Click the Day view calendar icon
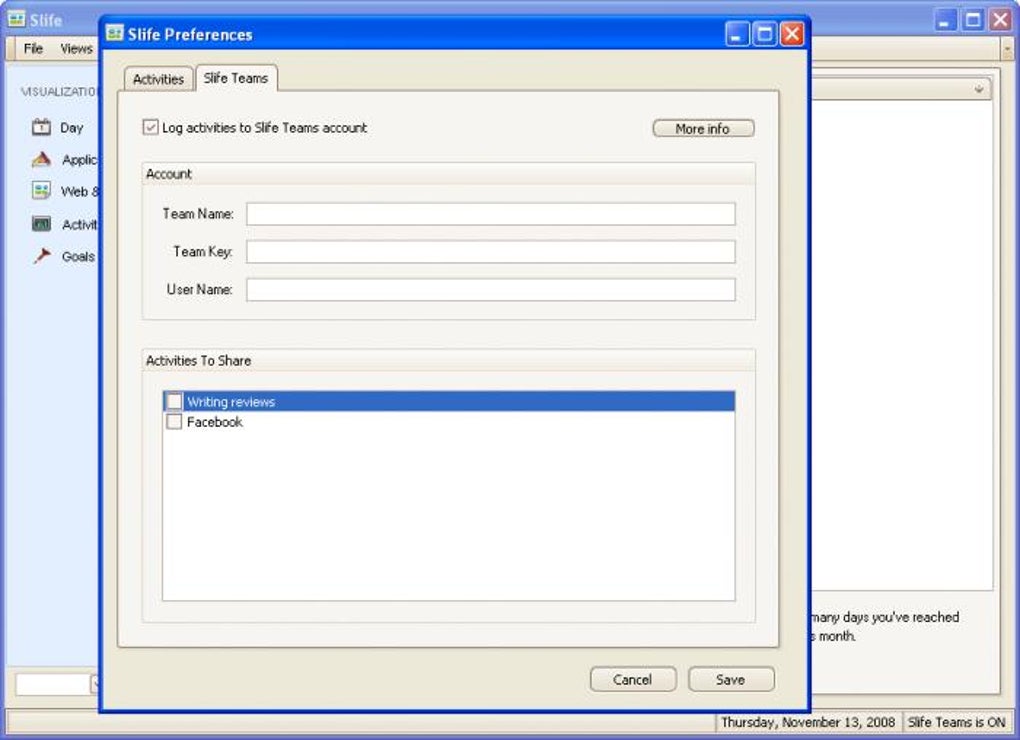 pyautogui.click(x=41, y=127)
